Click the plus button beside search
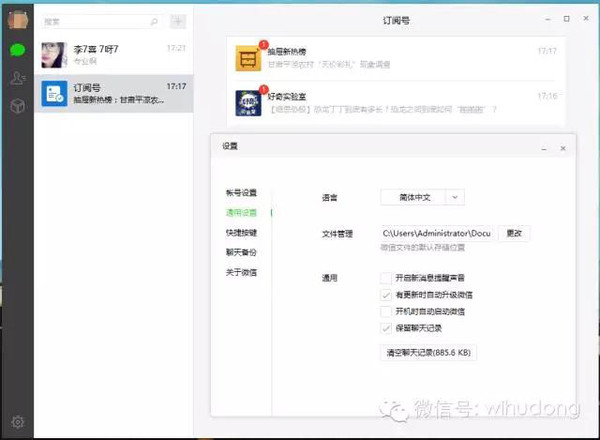The image size is (600, 440). (x=178, y=21)
